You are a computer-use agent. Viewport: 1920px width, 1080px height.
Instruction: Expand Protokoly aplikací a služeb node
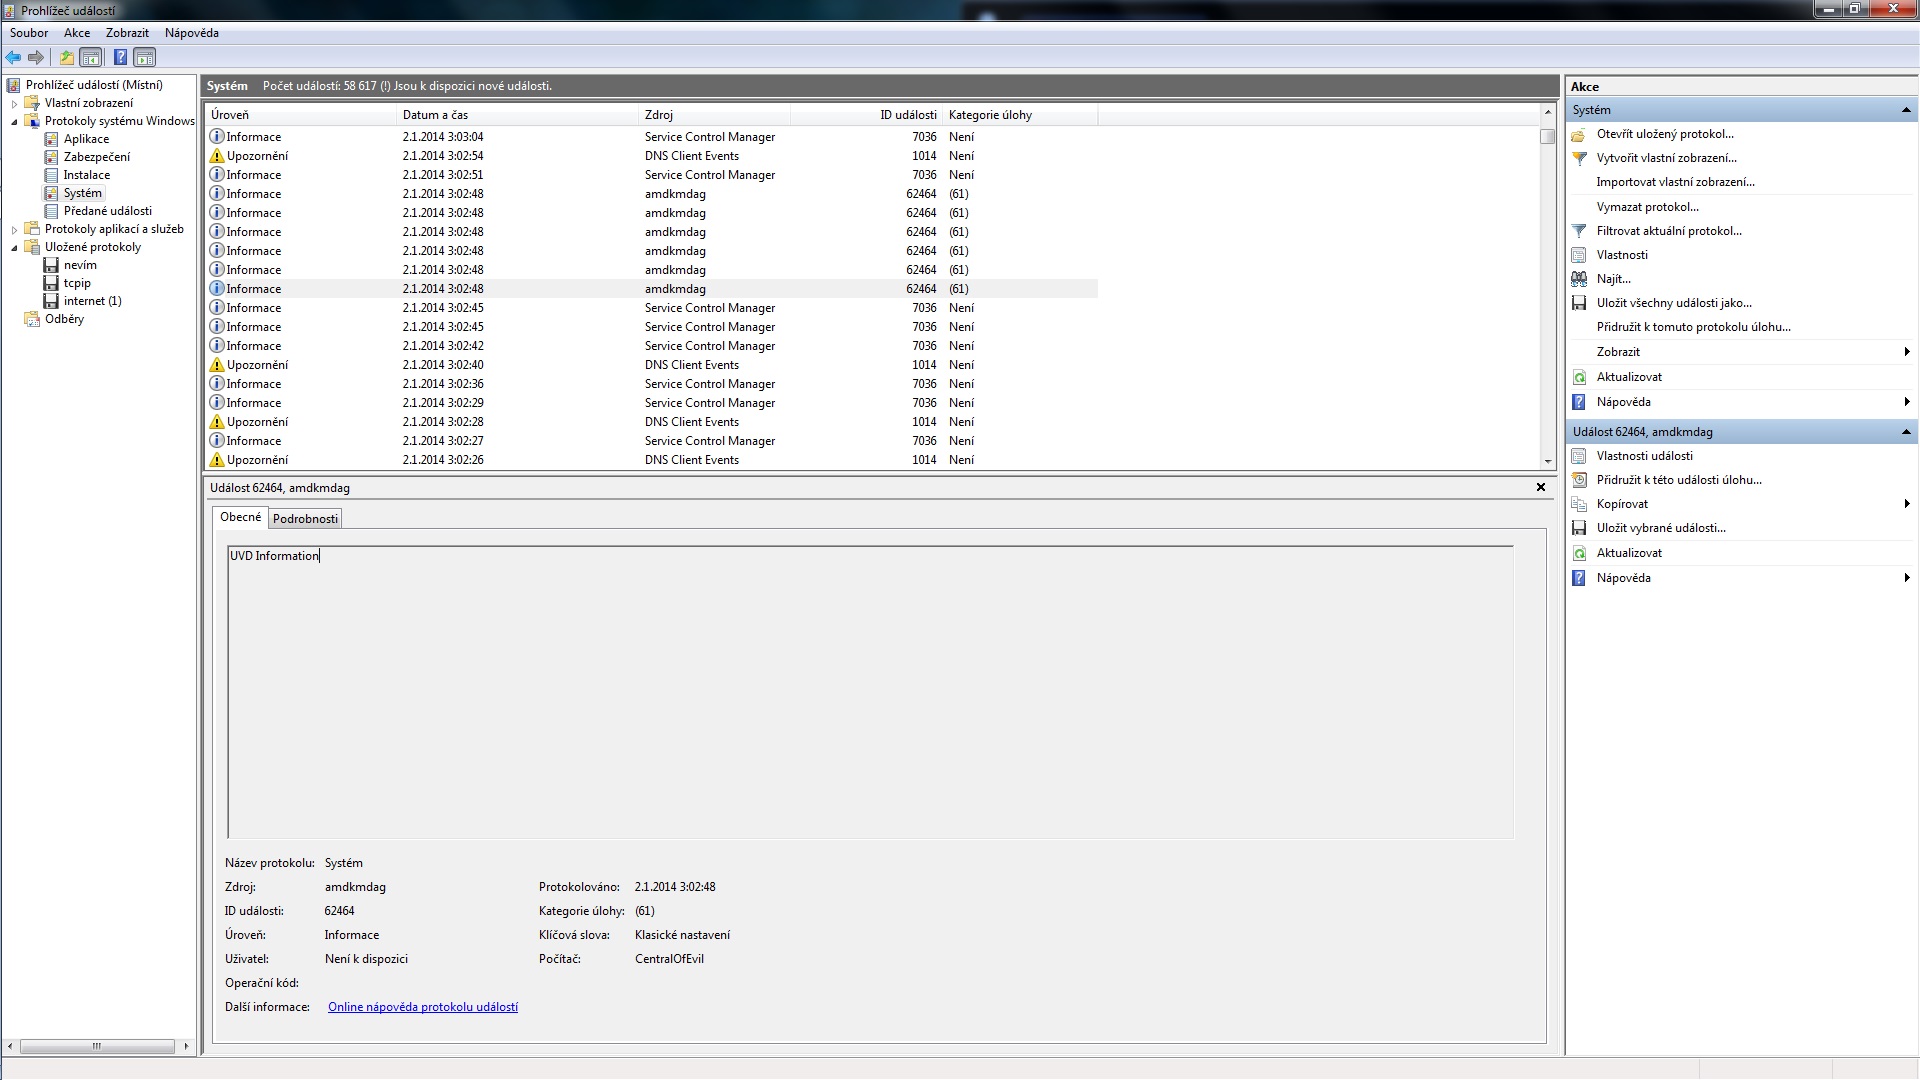point(14,229)
